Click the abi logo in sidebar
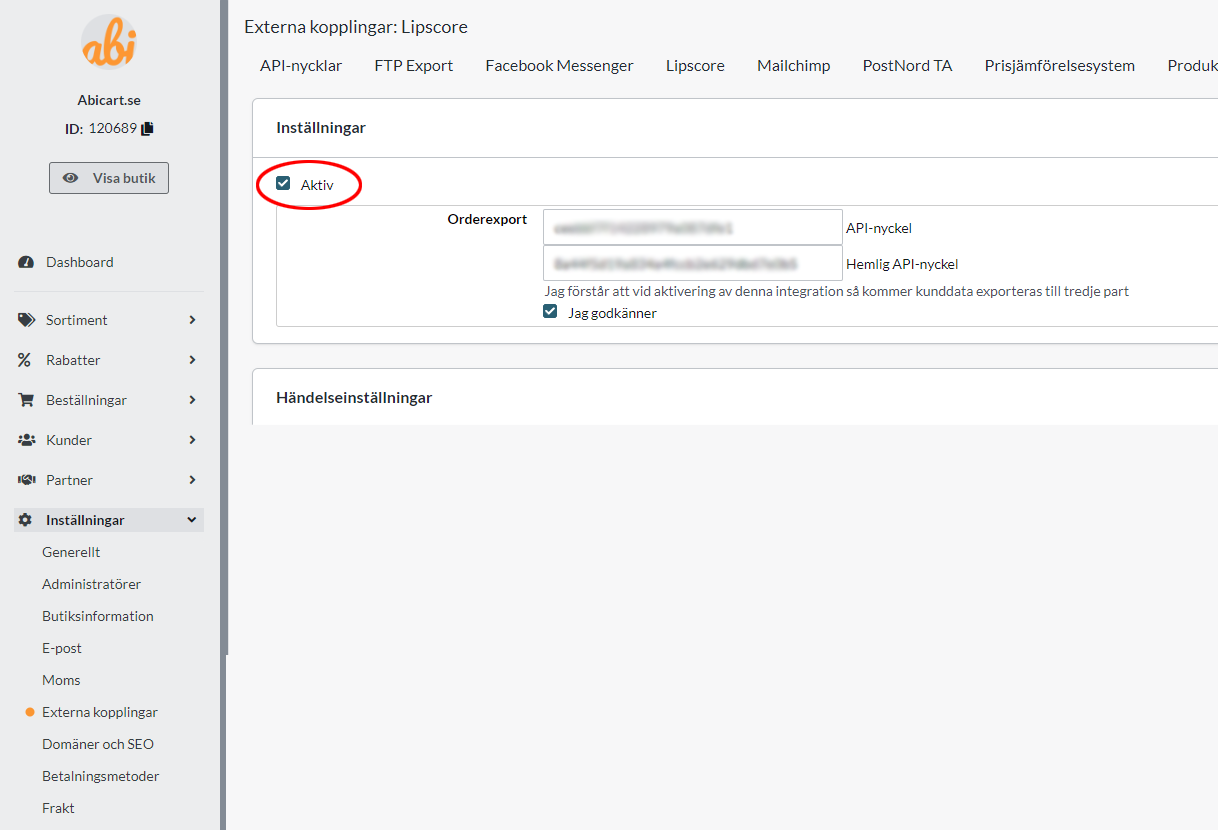The width and height of the screenshot is (1218, 830). click(x=109, y=43)
